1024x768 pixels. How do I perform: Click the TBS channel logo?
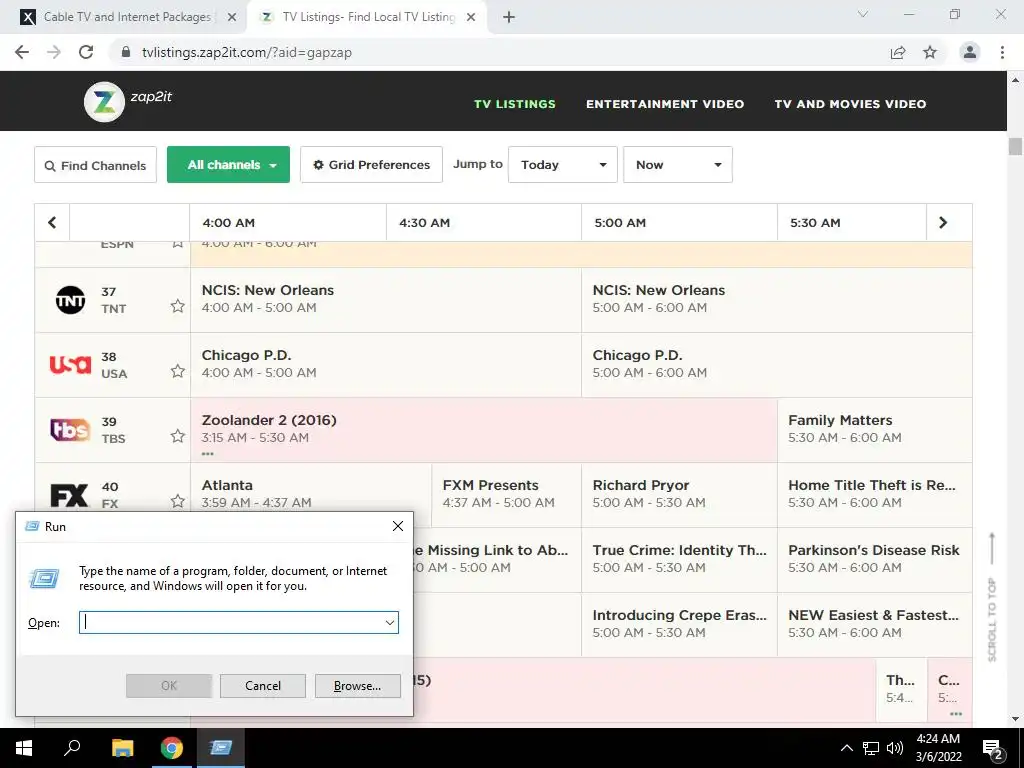pyautogui.click(x=71, y=430)
